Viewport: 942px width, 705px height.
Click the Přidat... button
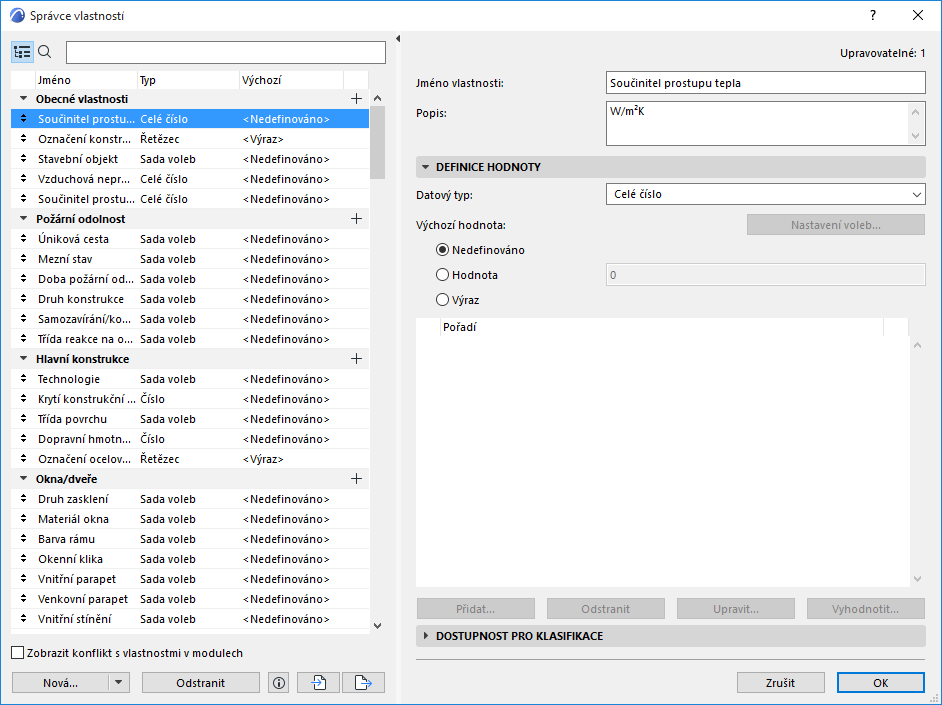(x=476, y=609)
